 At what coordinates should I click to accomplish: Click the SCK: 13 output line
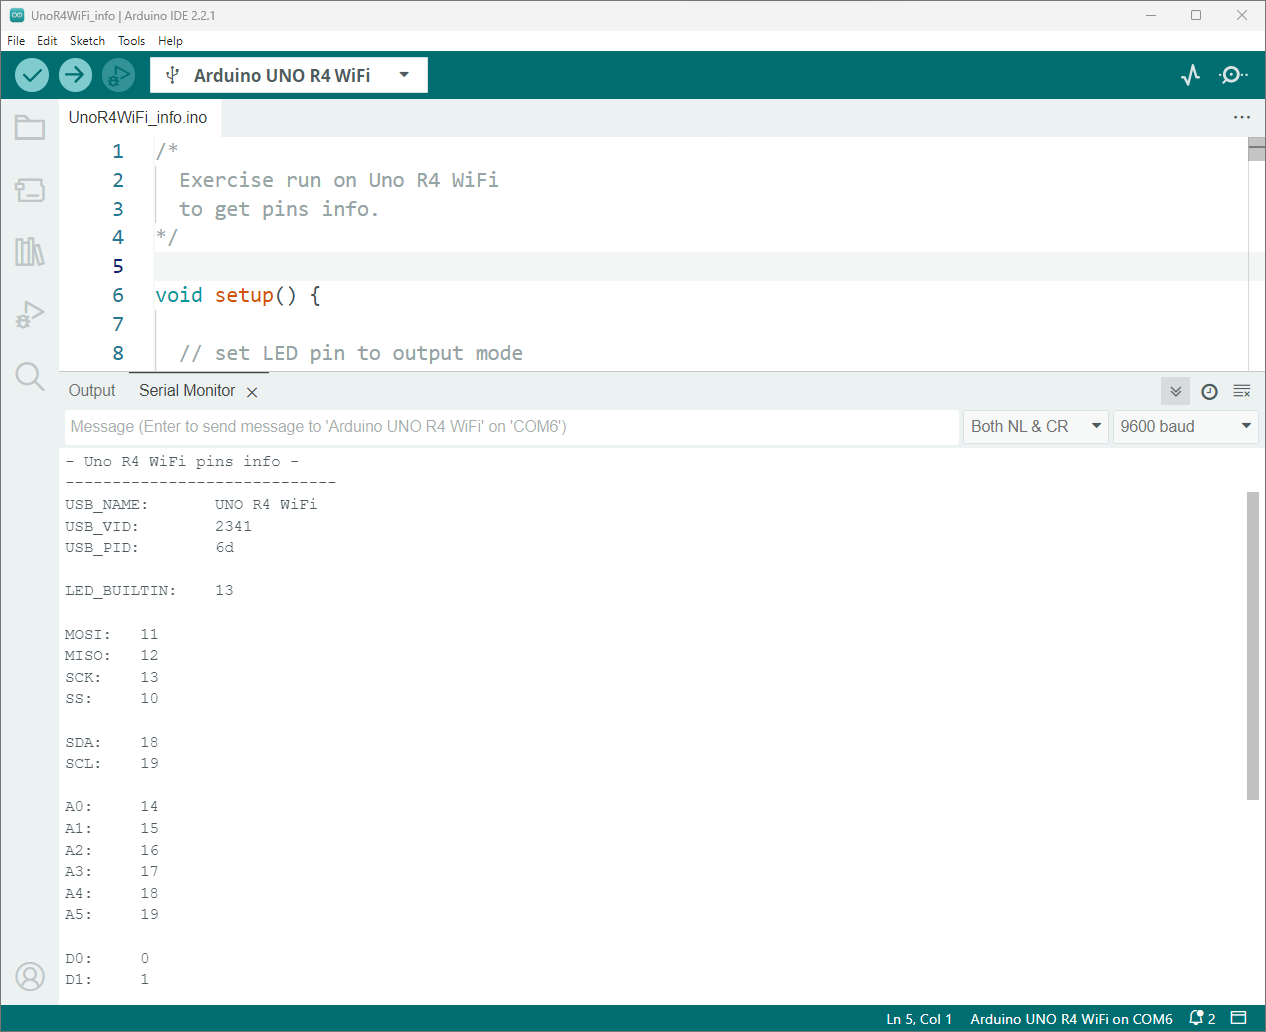pos(111,677)
